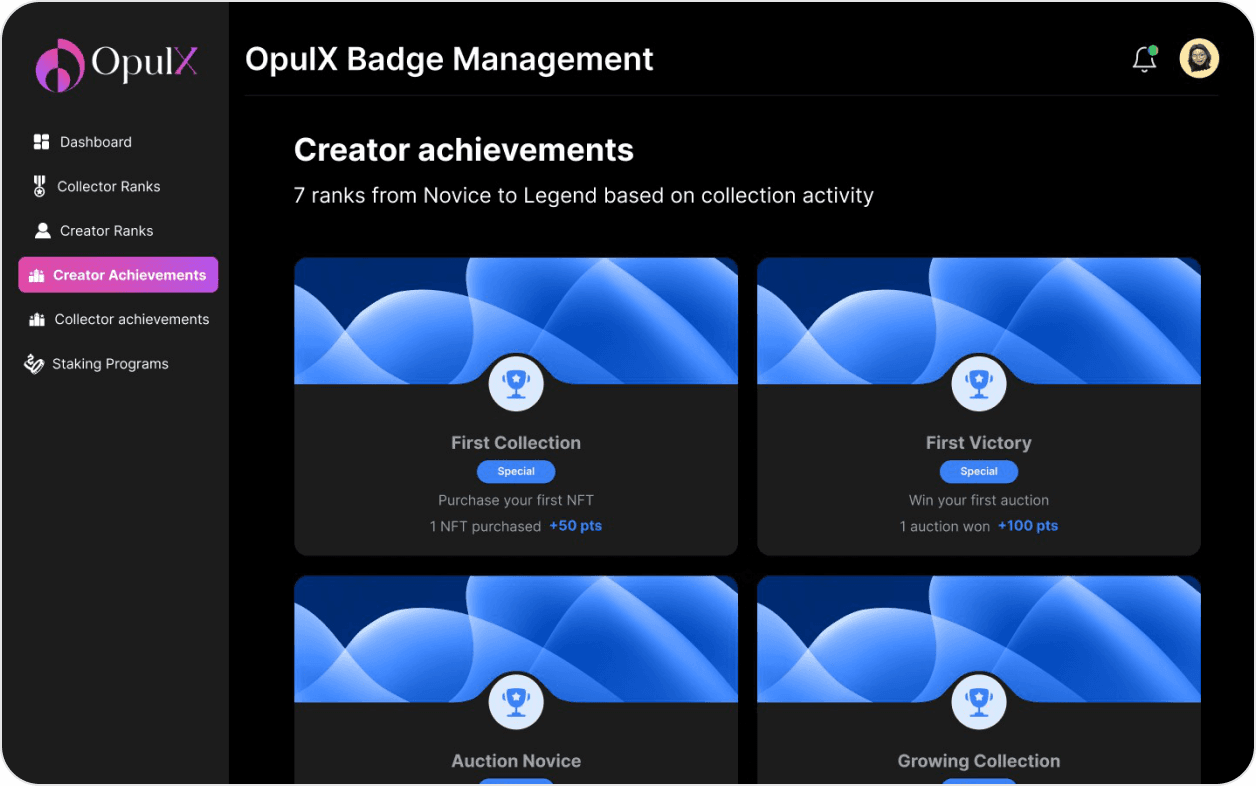Click the OpulX logo in the sidebar
This screenshot has height=786, width=1256.
116,65
